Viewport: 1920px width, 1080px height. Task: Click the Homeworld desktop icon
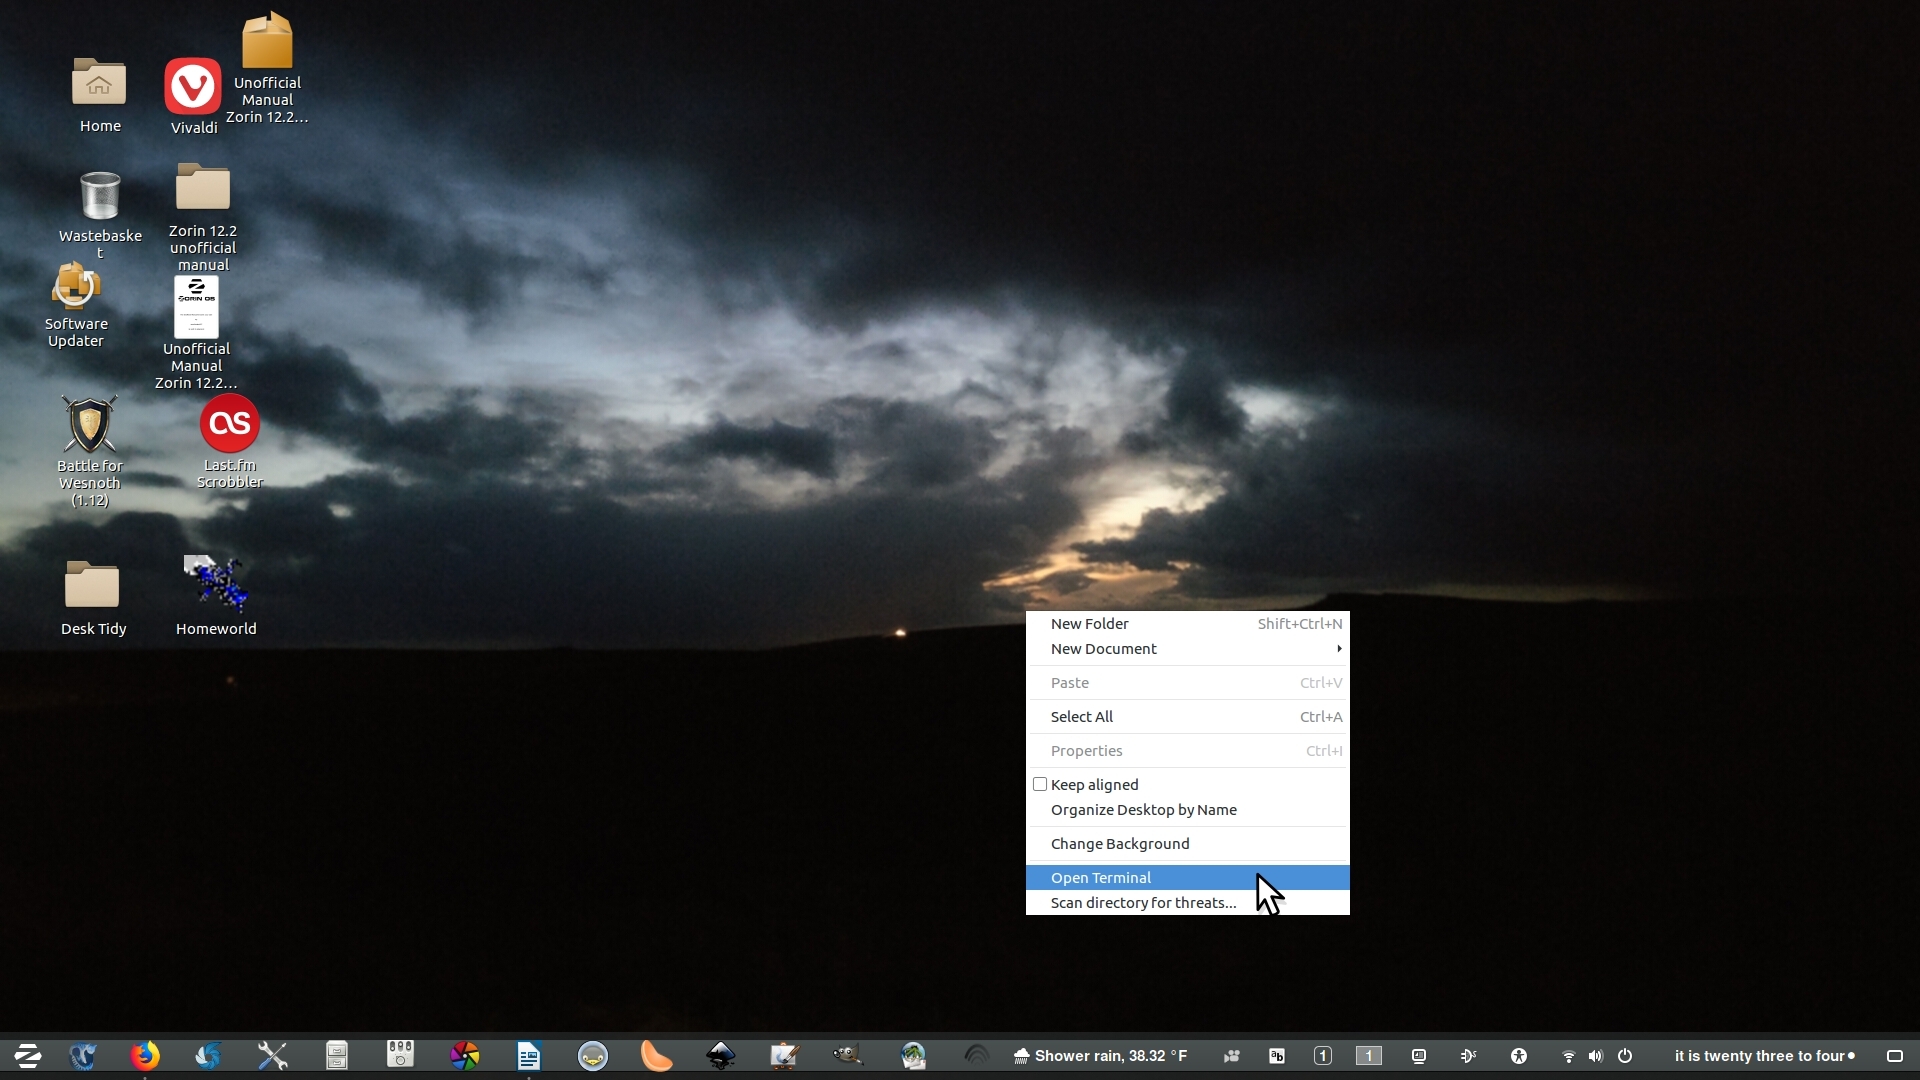click(216, 584)
